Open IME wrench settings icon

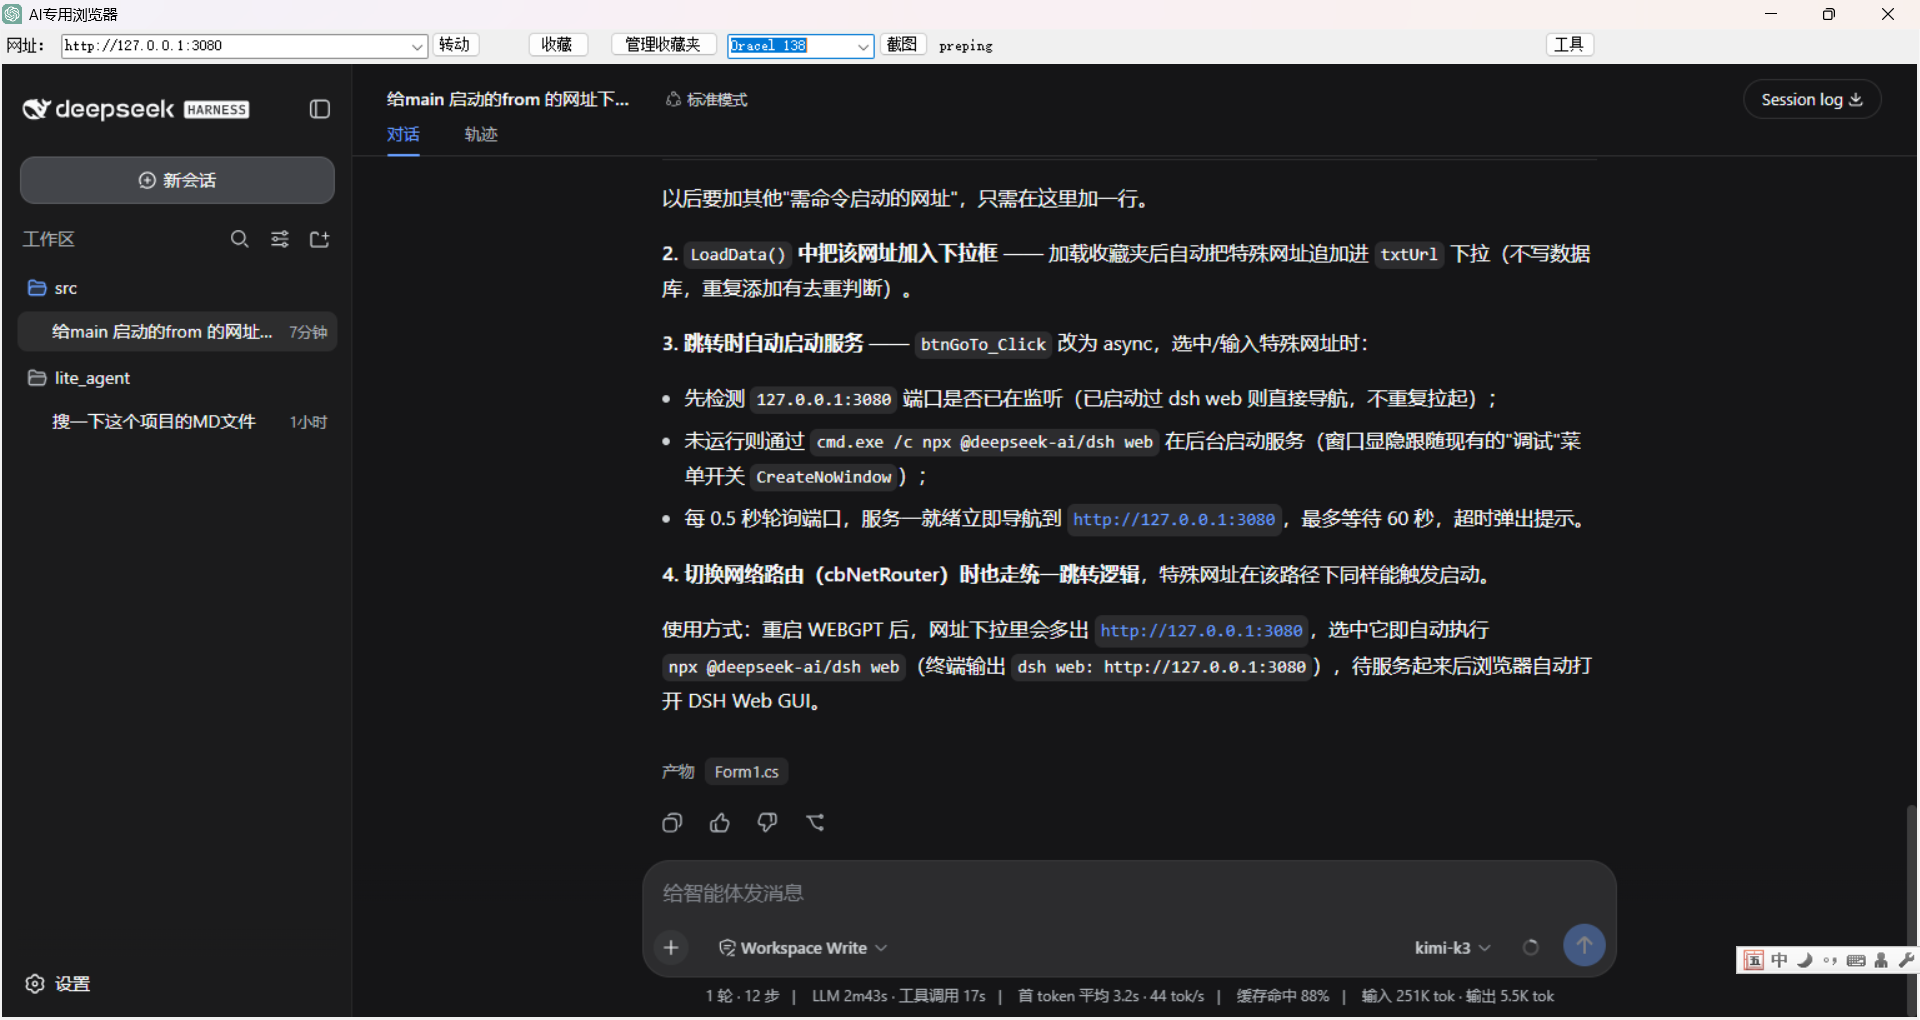1906,961
